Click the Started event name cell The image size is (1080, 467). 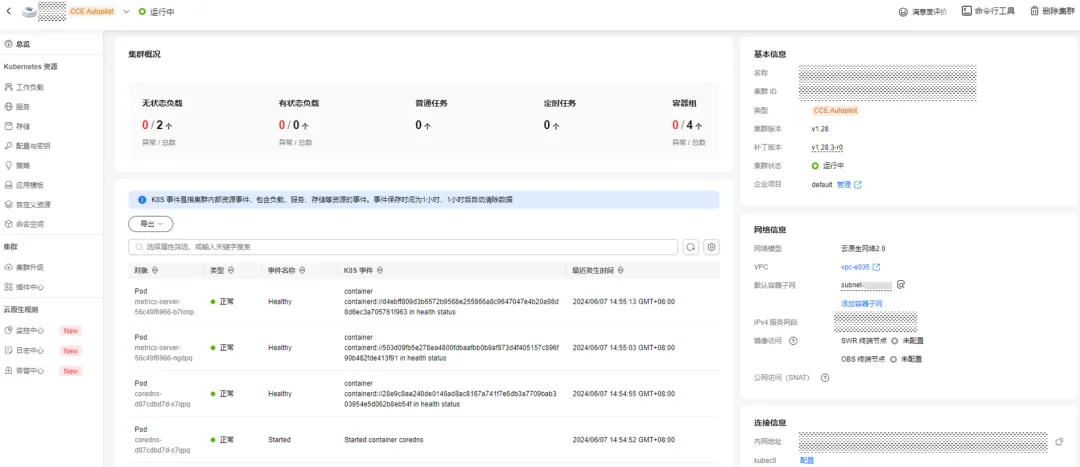coord(279,439)
